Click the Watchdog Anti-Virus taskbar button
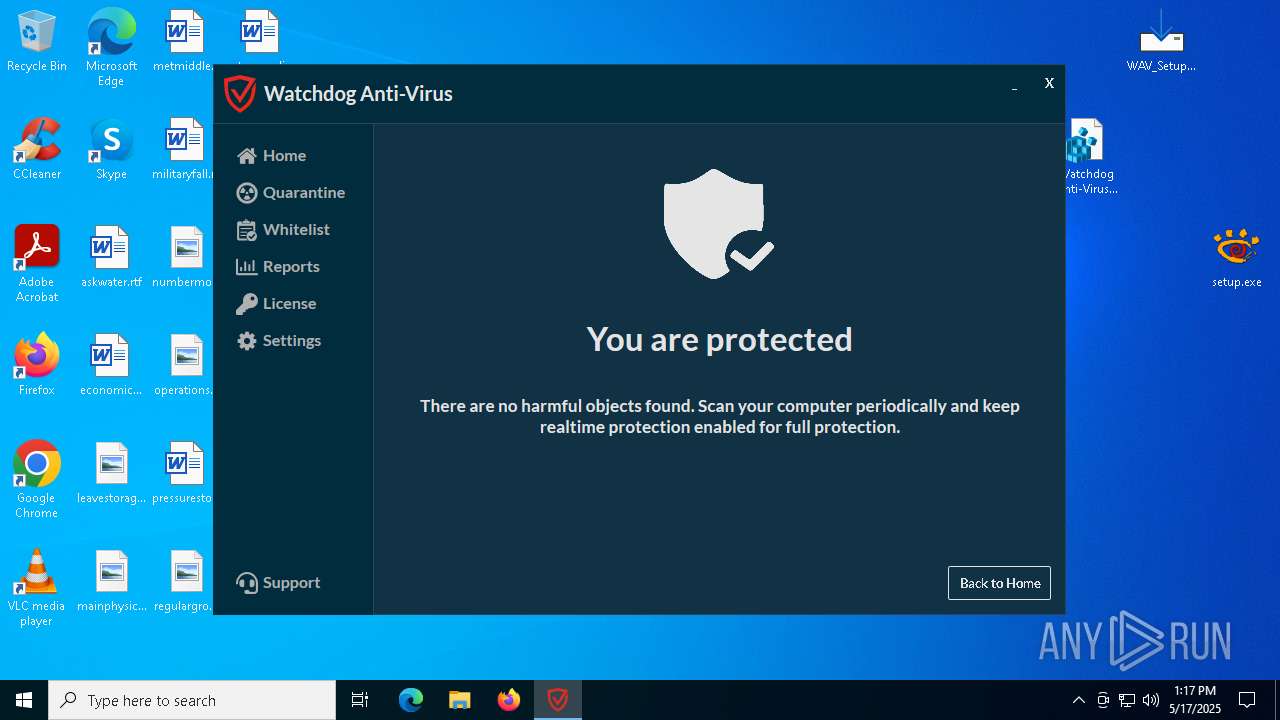This screenshot has height=720, width=1280. pos(558,700)
